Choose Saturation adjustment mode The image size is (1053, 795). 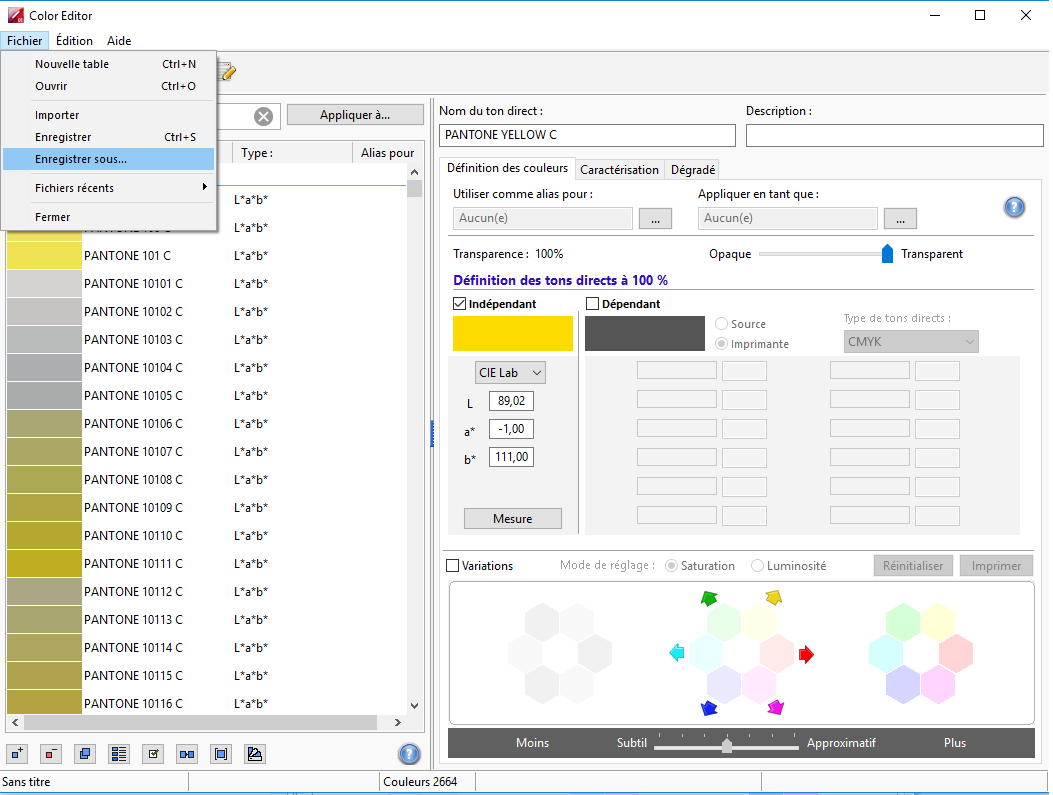point(671,566)
